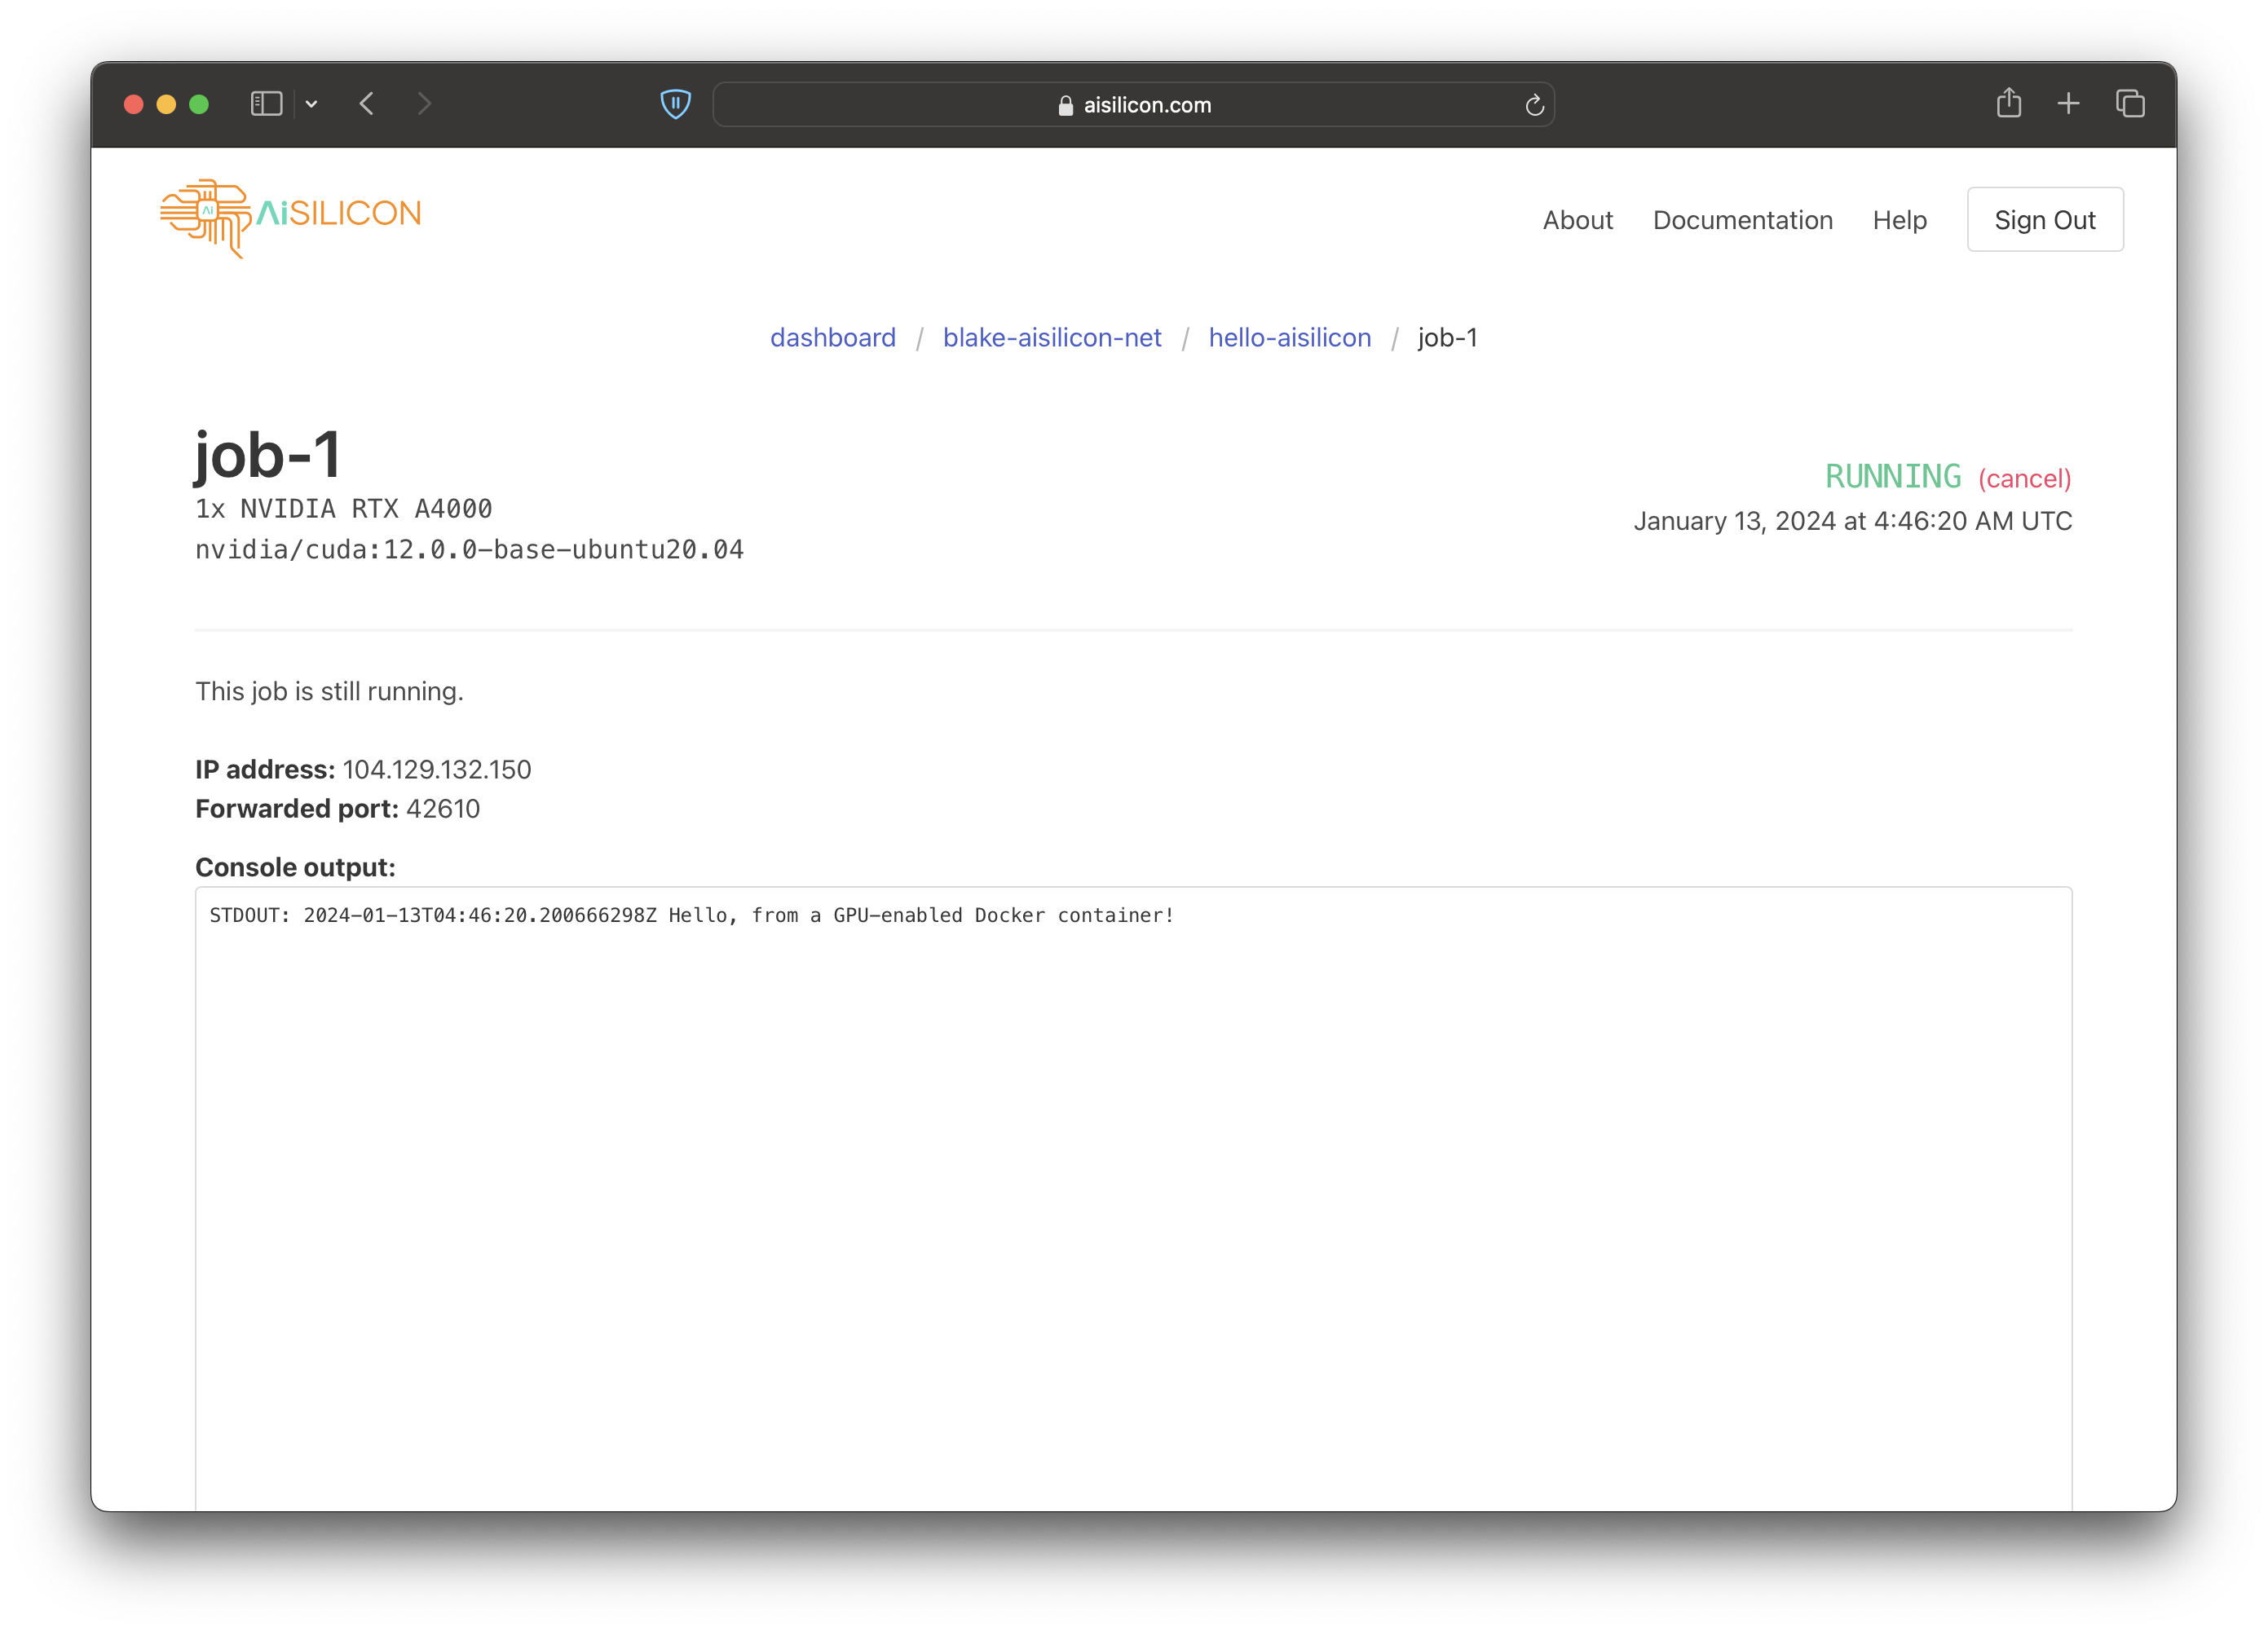Open the hello-aisilicon breadcrumb link

[1289, 338]
